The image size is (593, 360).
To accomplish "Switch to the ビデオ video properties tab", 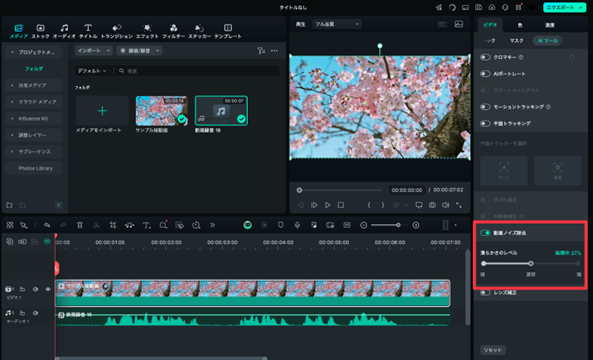I will (490, 25).
